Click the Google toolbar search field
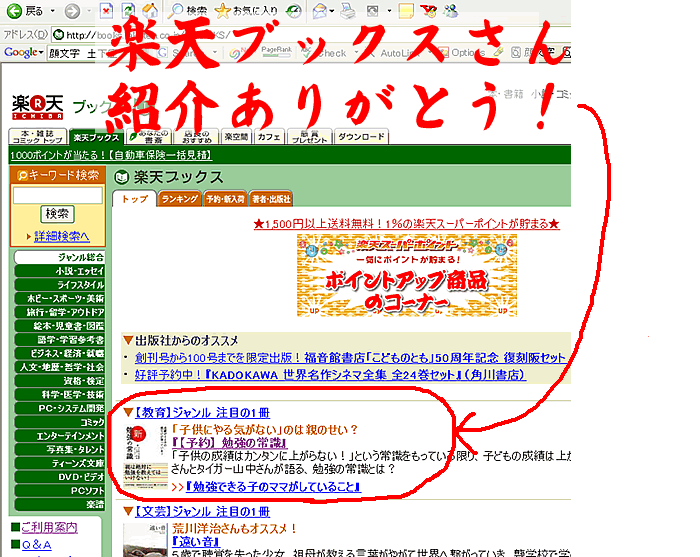Viewport: 700px width, 557px height. [98, 53]
